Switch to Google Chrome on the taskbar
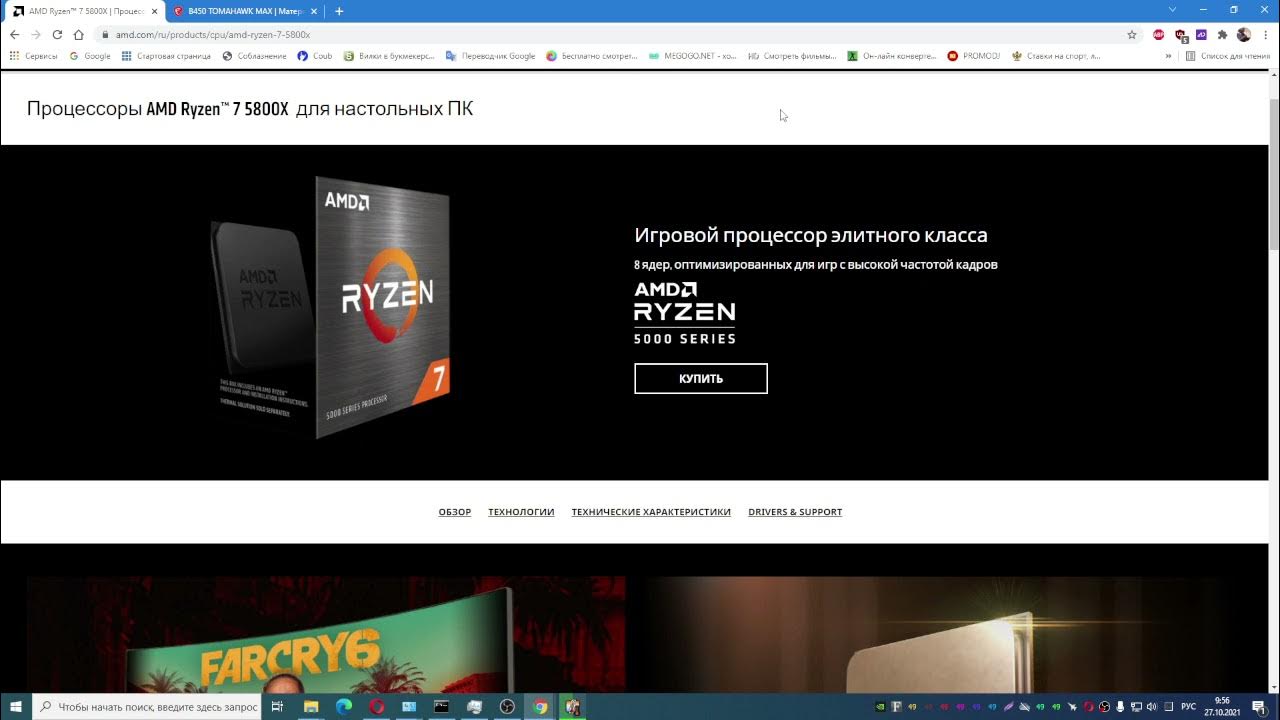Screen dimensions: 1280x720 (x=540, y=706)
